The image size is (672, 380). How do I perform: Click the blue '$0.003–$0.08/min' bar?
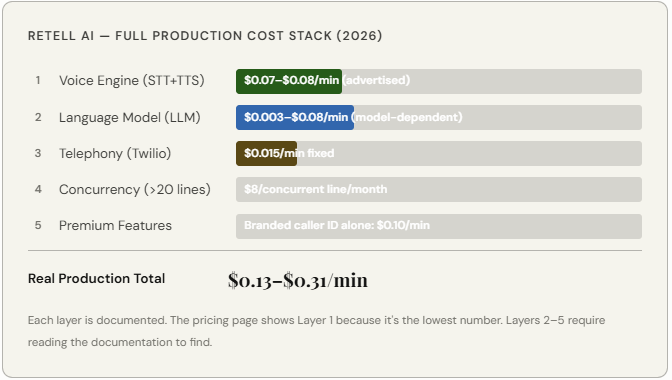tap(295, 117)
